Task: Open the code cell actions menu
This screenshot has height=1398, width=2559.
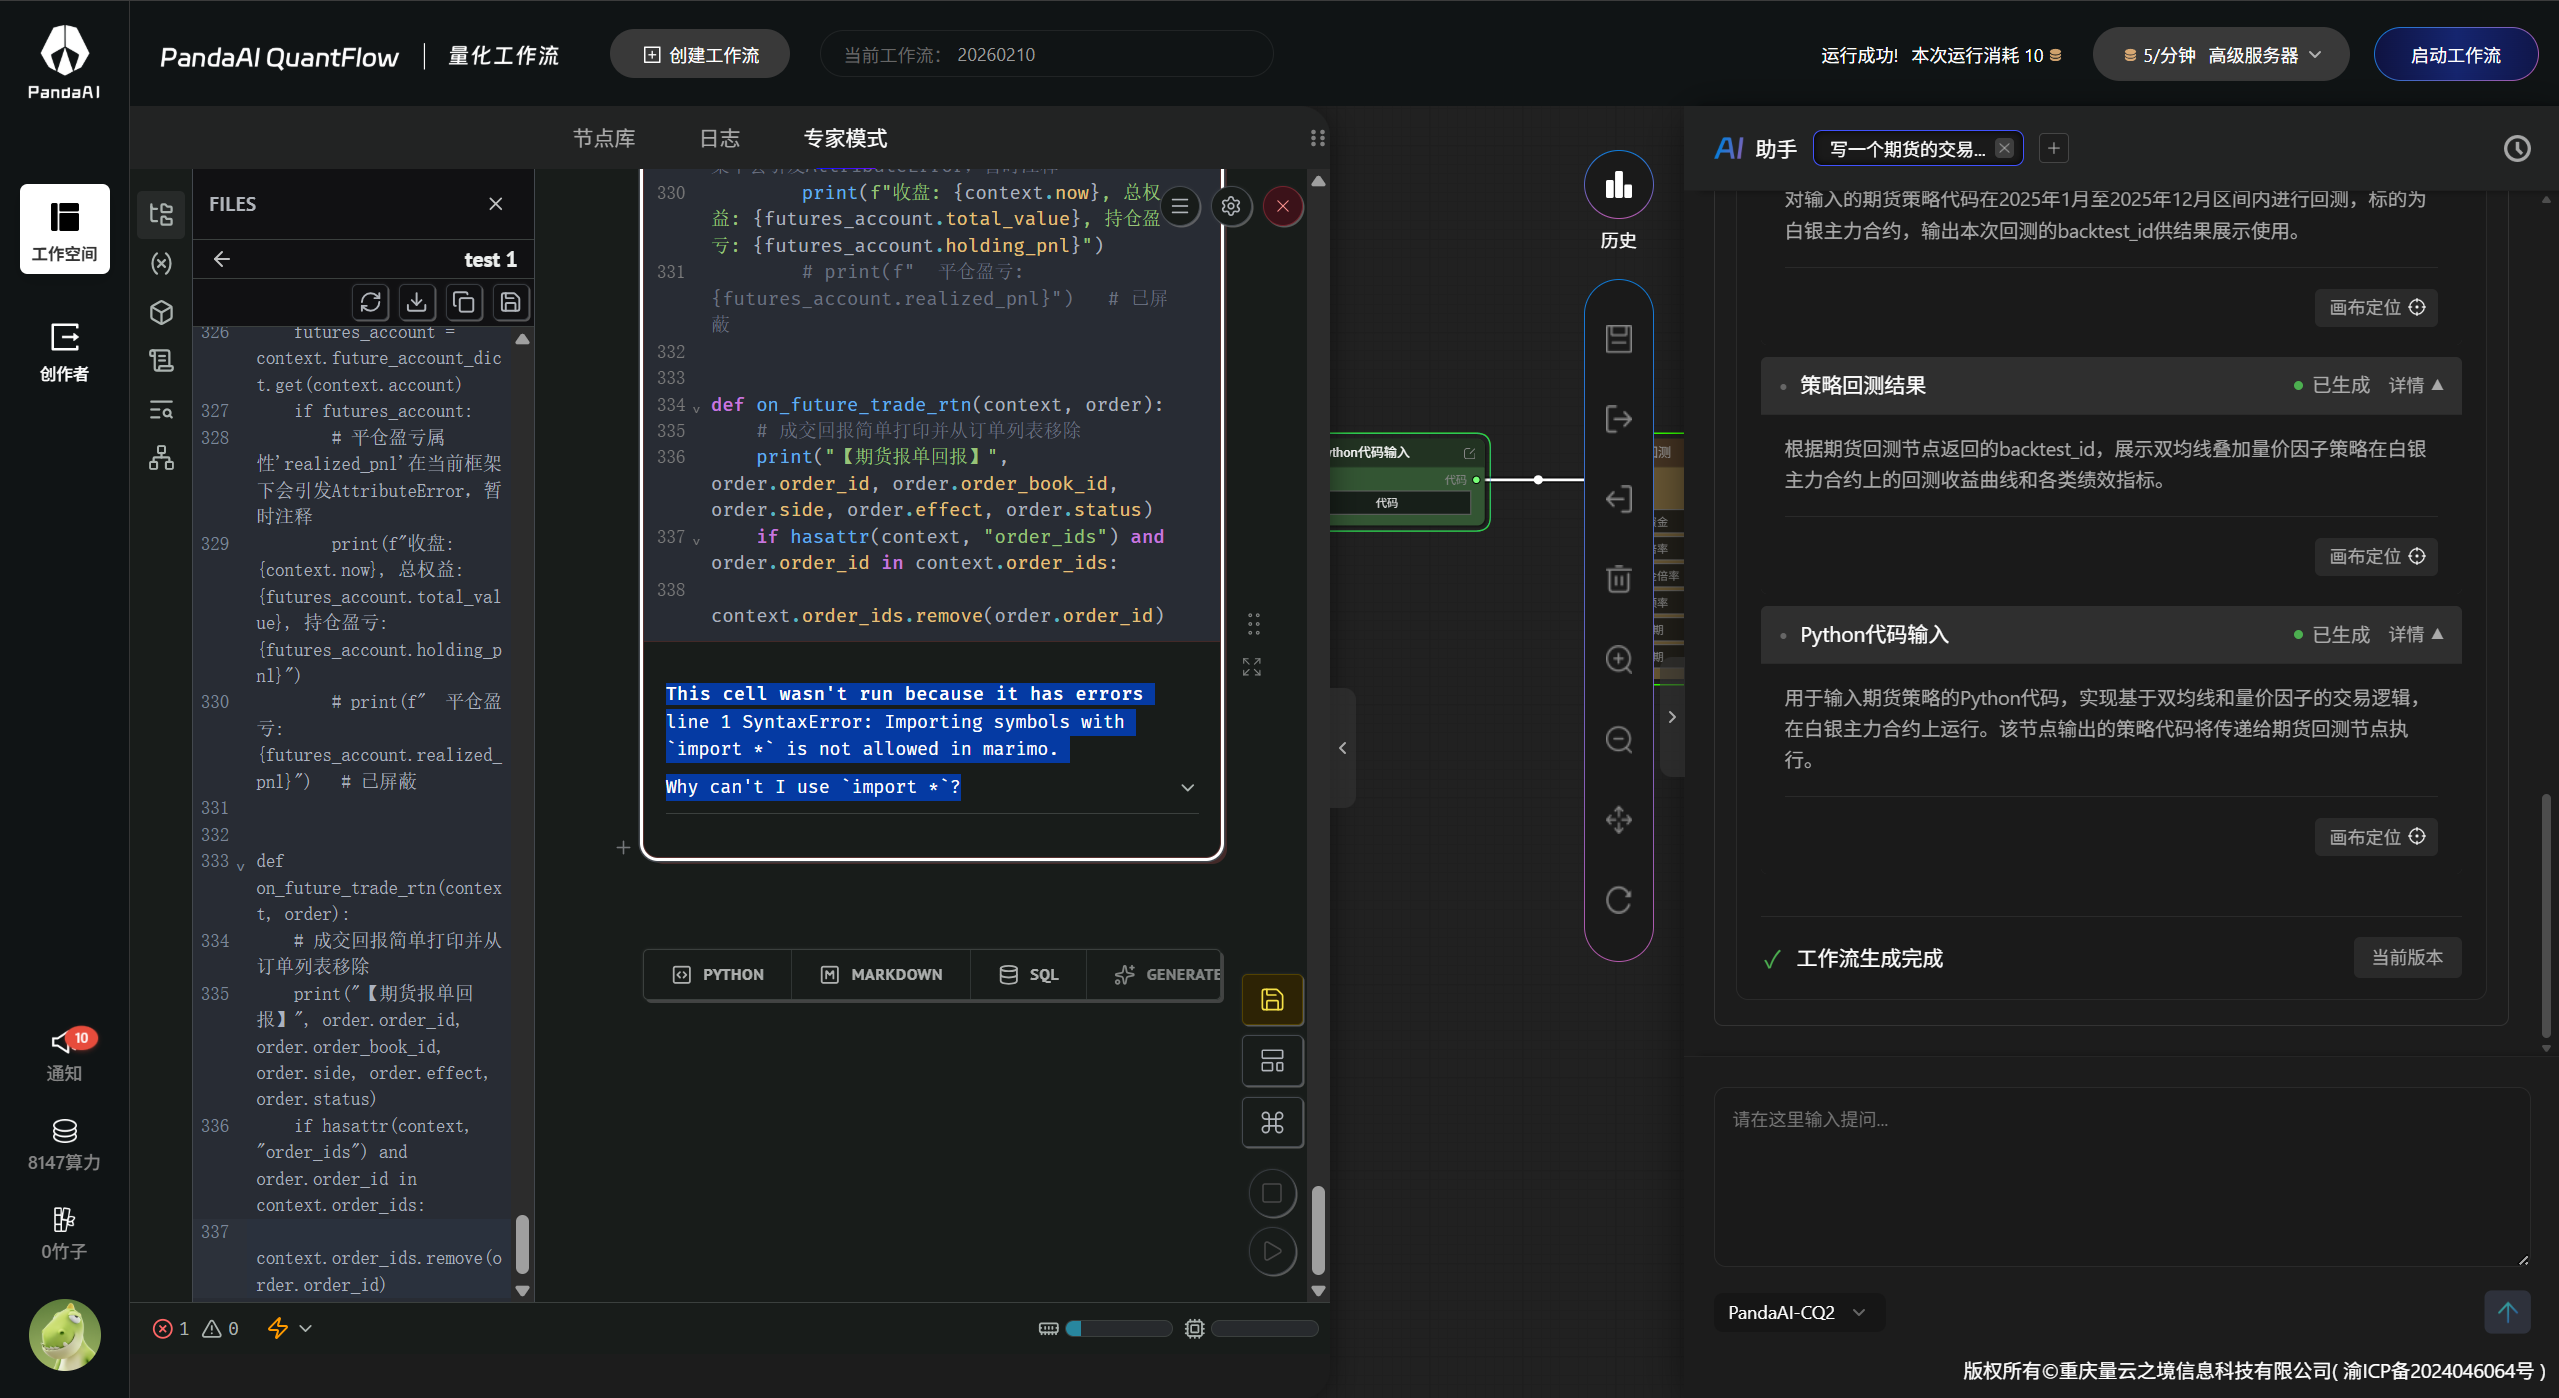Action: pos(1180,207)
